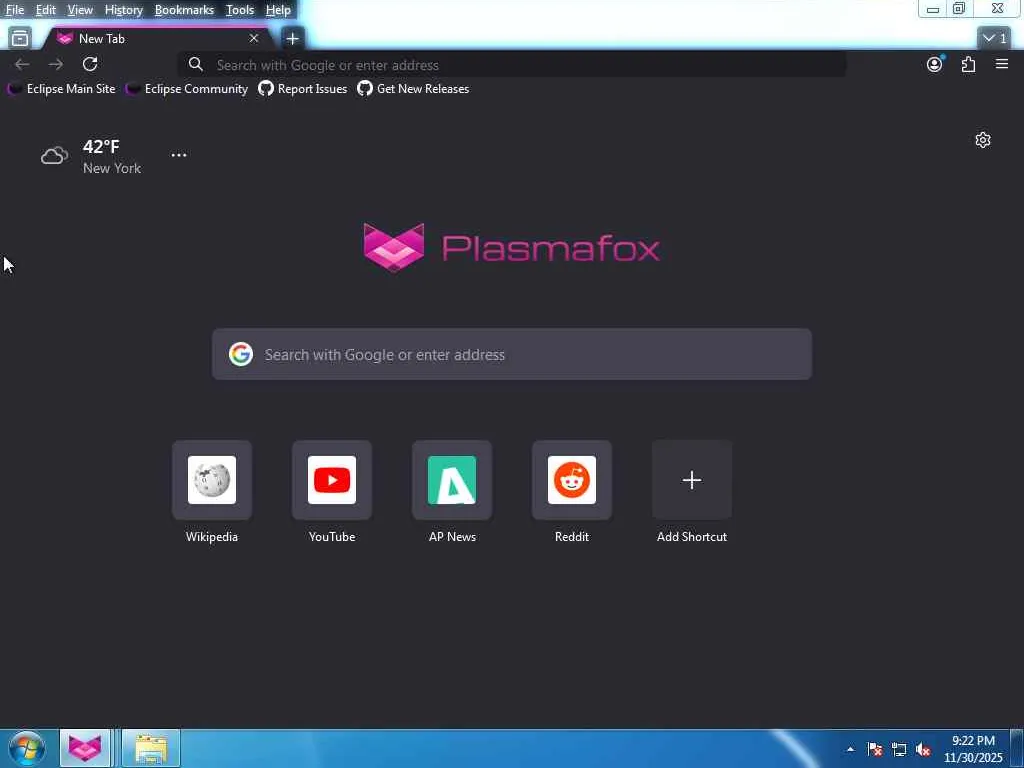Focus the center Google search box
Viewport: 1024px width, 768px height.
coord(512,354)
